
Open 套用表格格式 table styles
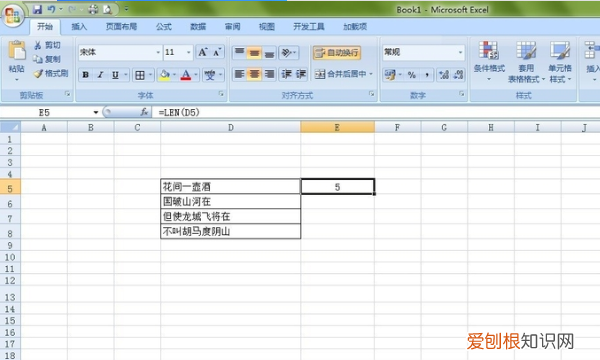click(526, 61)
